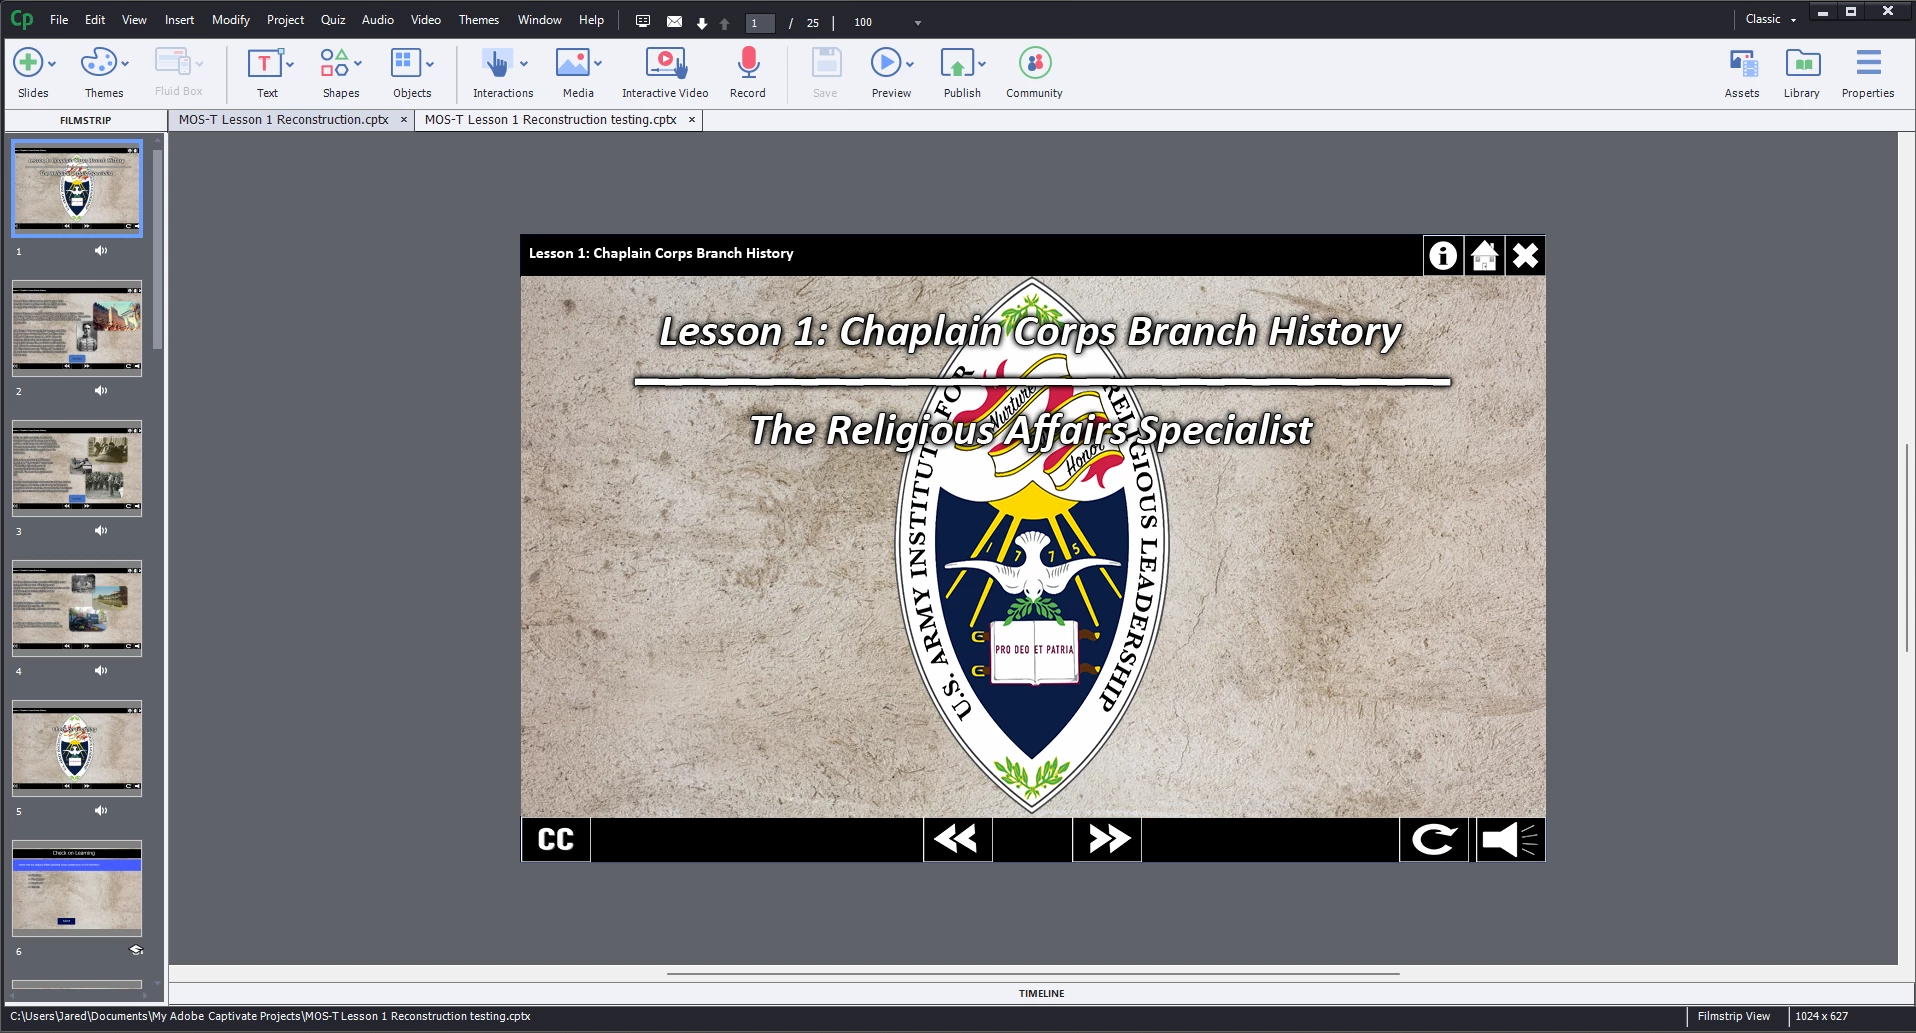Click the stage vertical scrollbar

pyautogui.click(x=1906, y=547)
